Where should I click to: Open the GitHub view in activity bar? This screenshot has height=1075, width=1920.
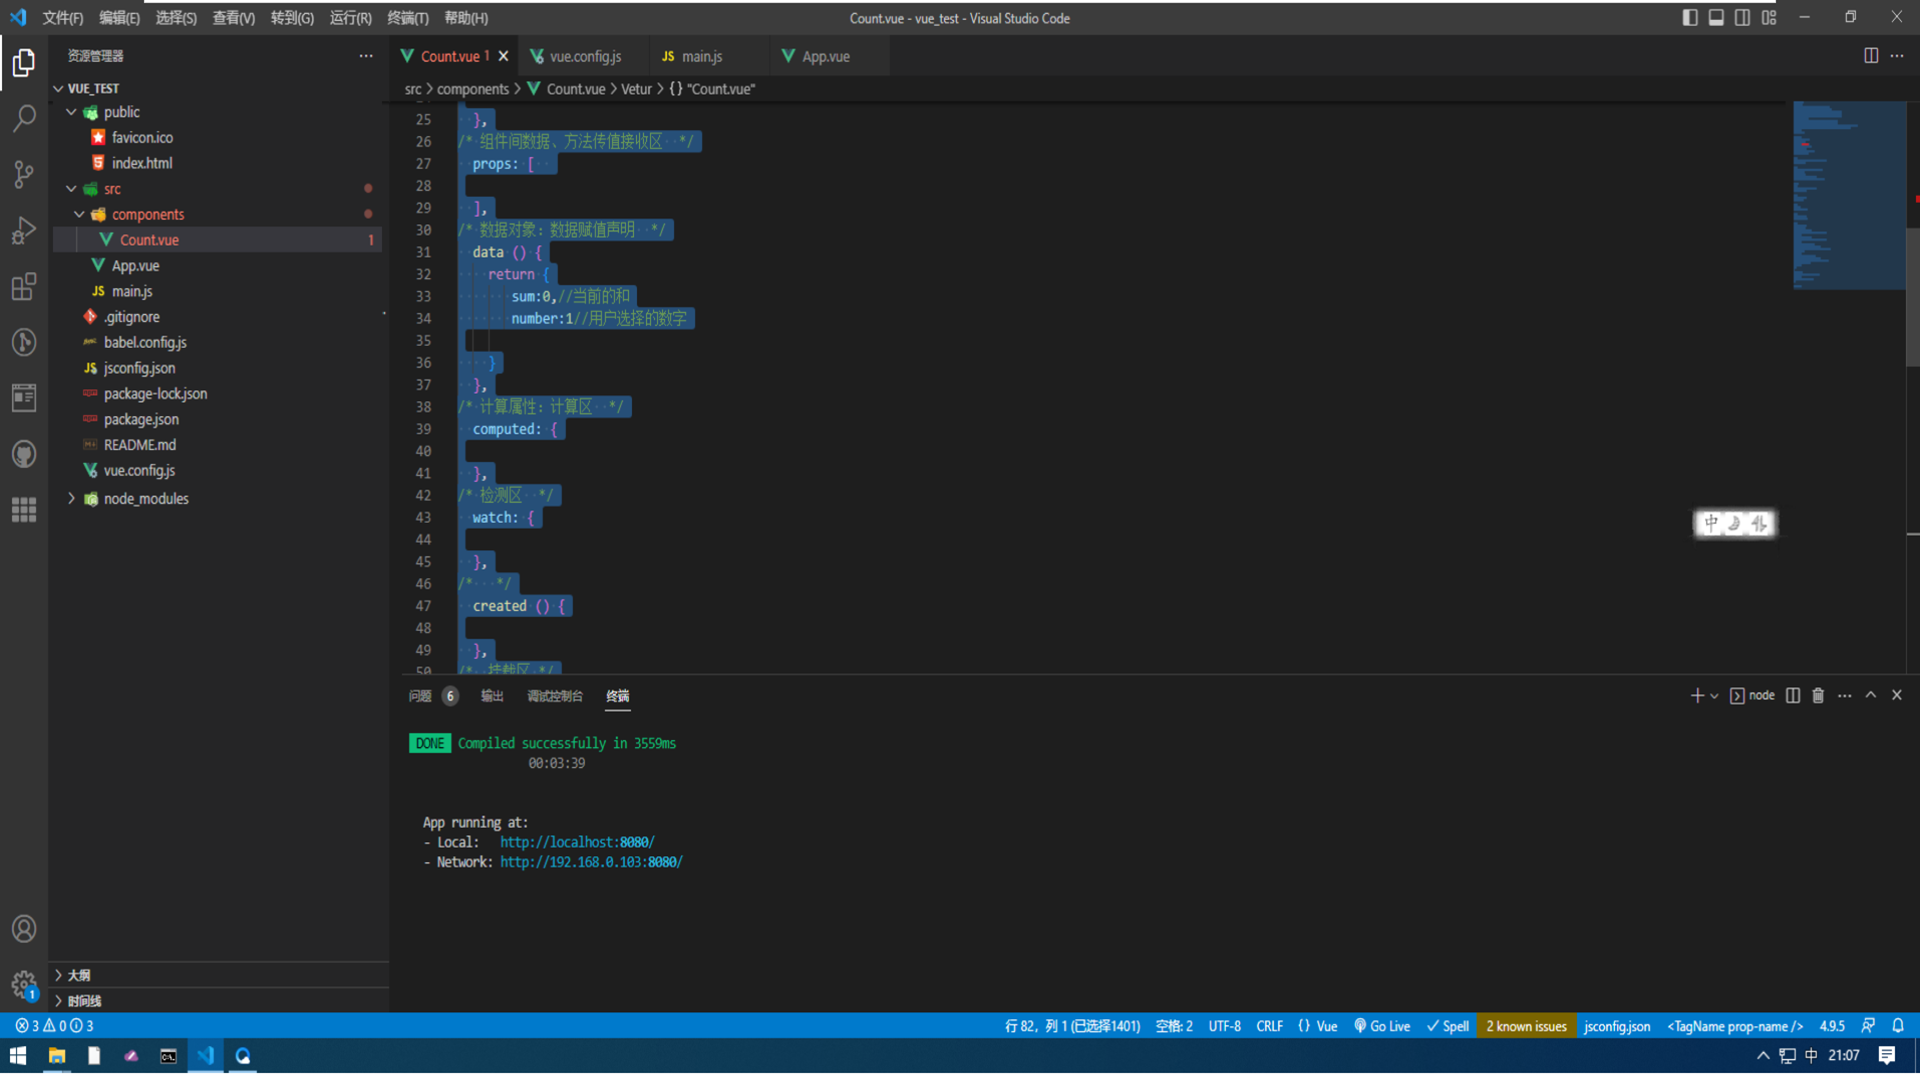(x=24, y=454)
